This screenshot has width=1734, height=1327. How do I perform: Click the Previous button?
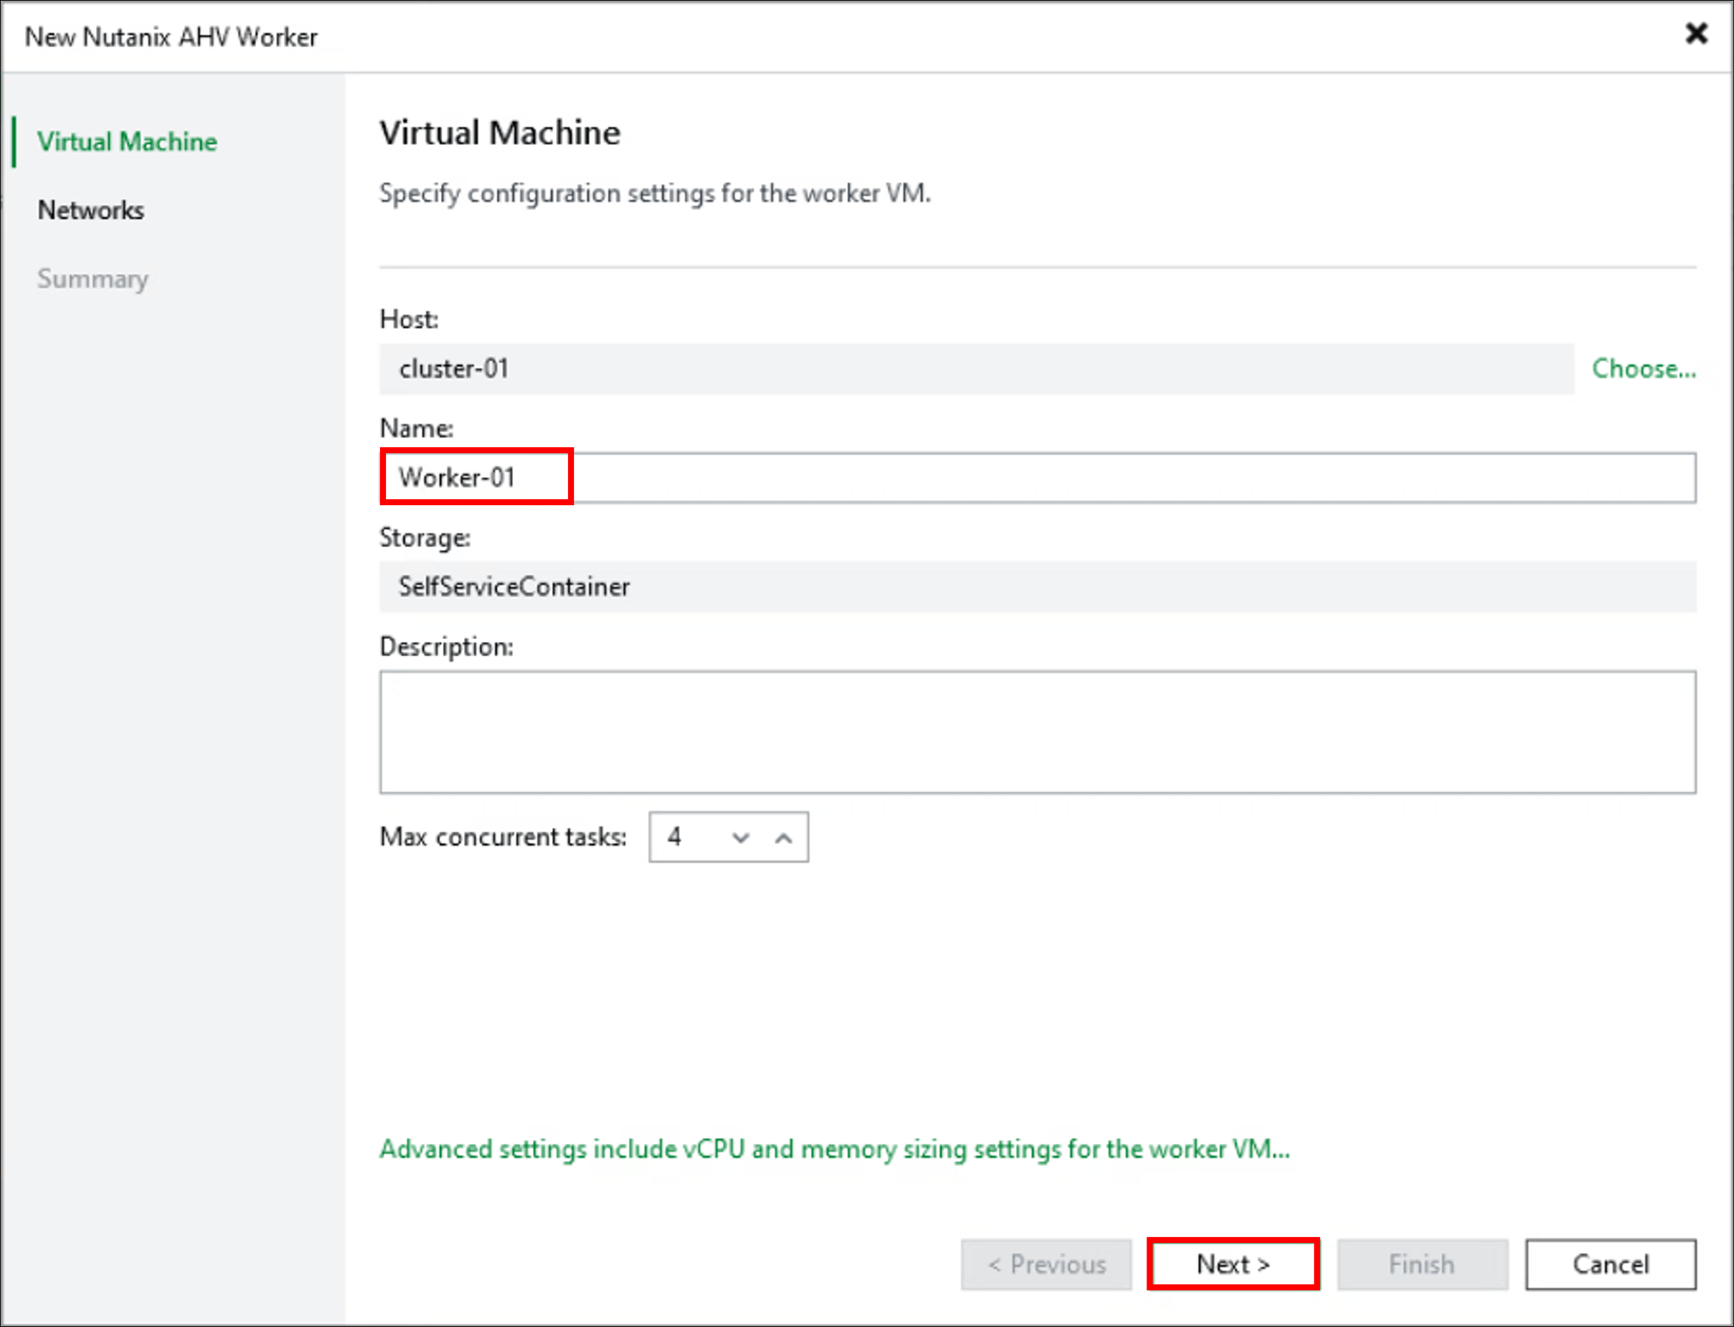[1045, 1264]
